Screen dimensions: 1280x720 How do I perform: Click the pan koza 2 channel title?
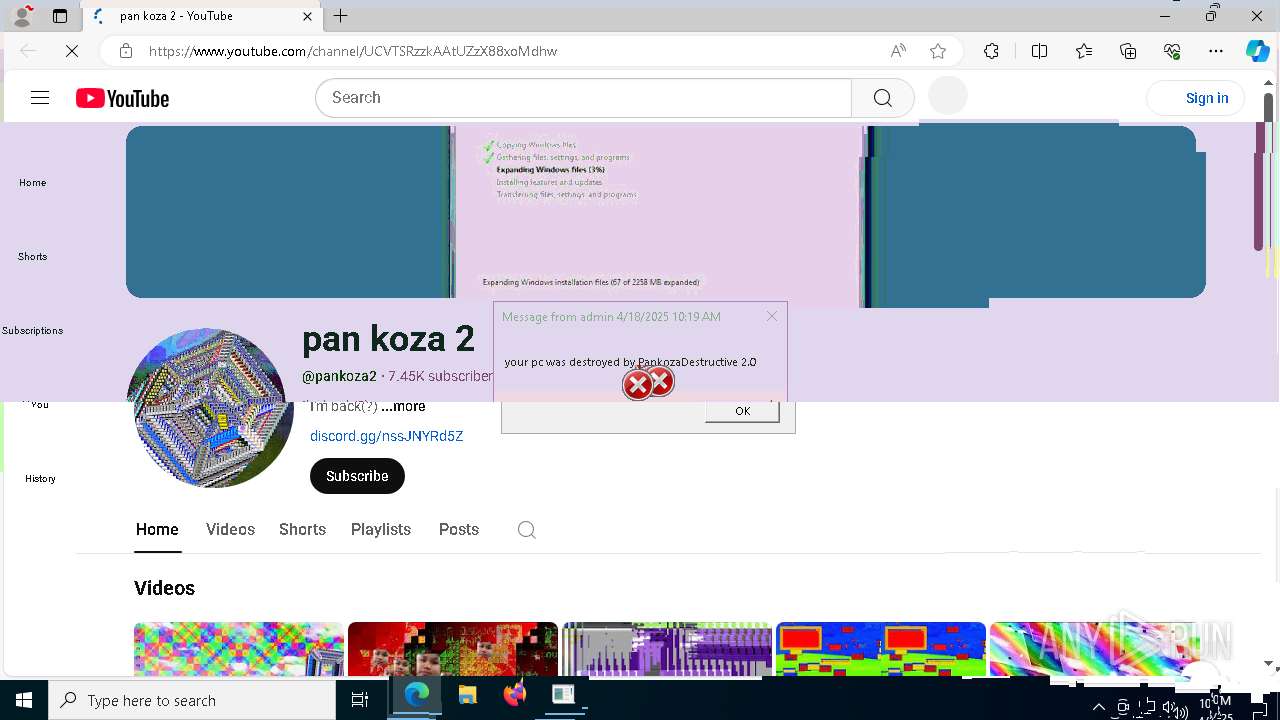pyautogui.click(x=388, y=339)
